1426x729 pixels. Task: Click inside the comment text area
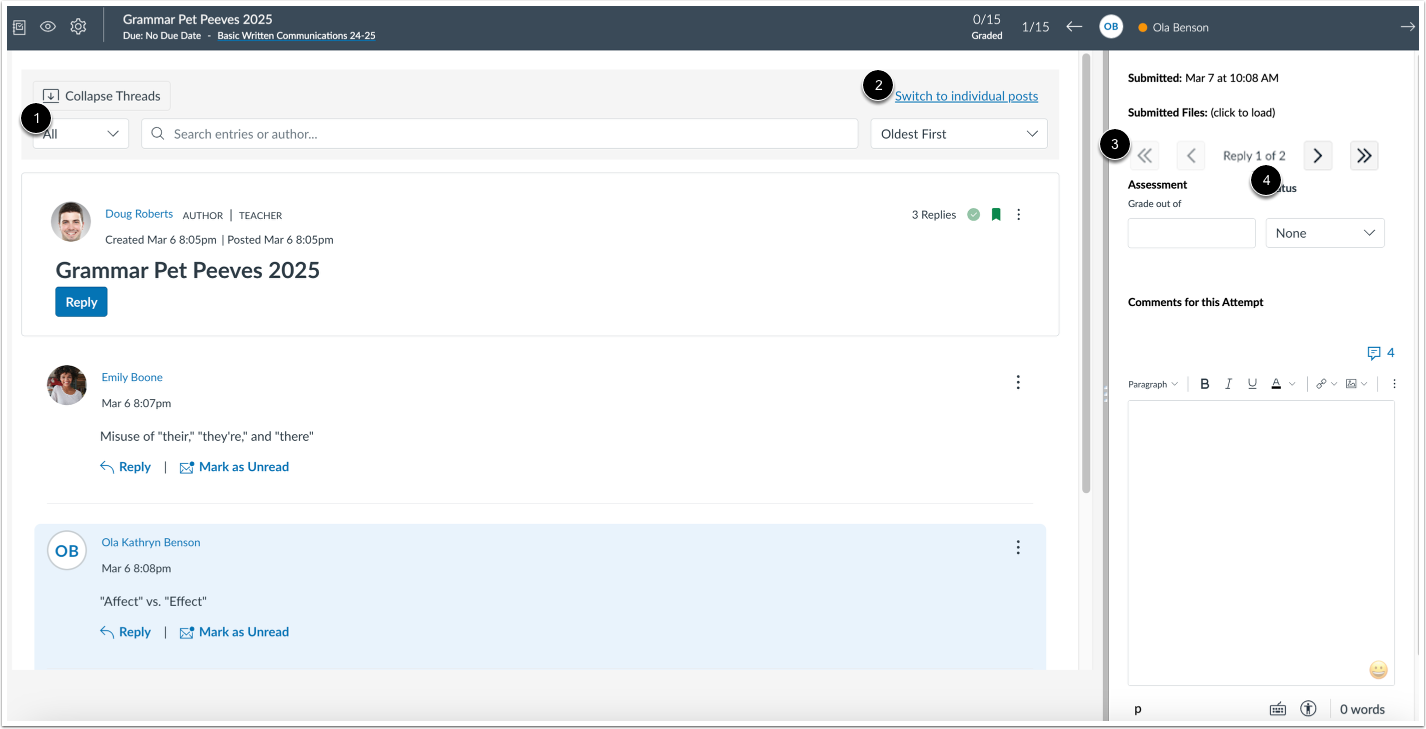[1261, 543]
